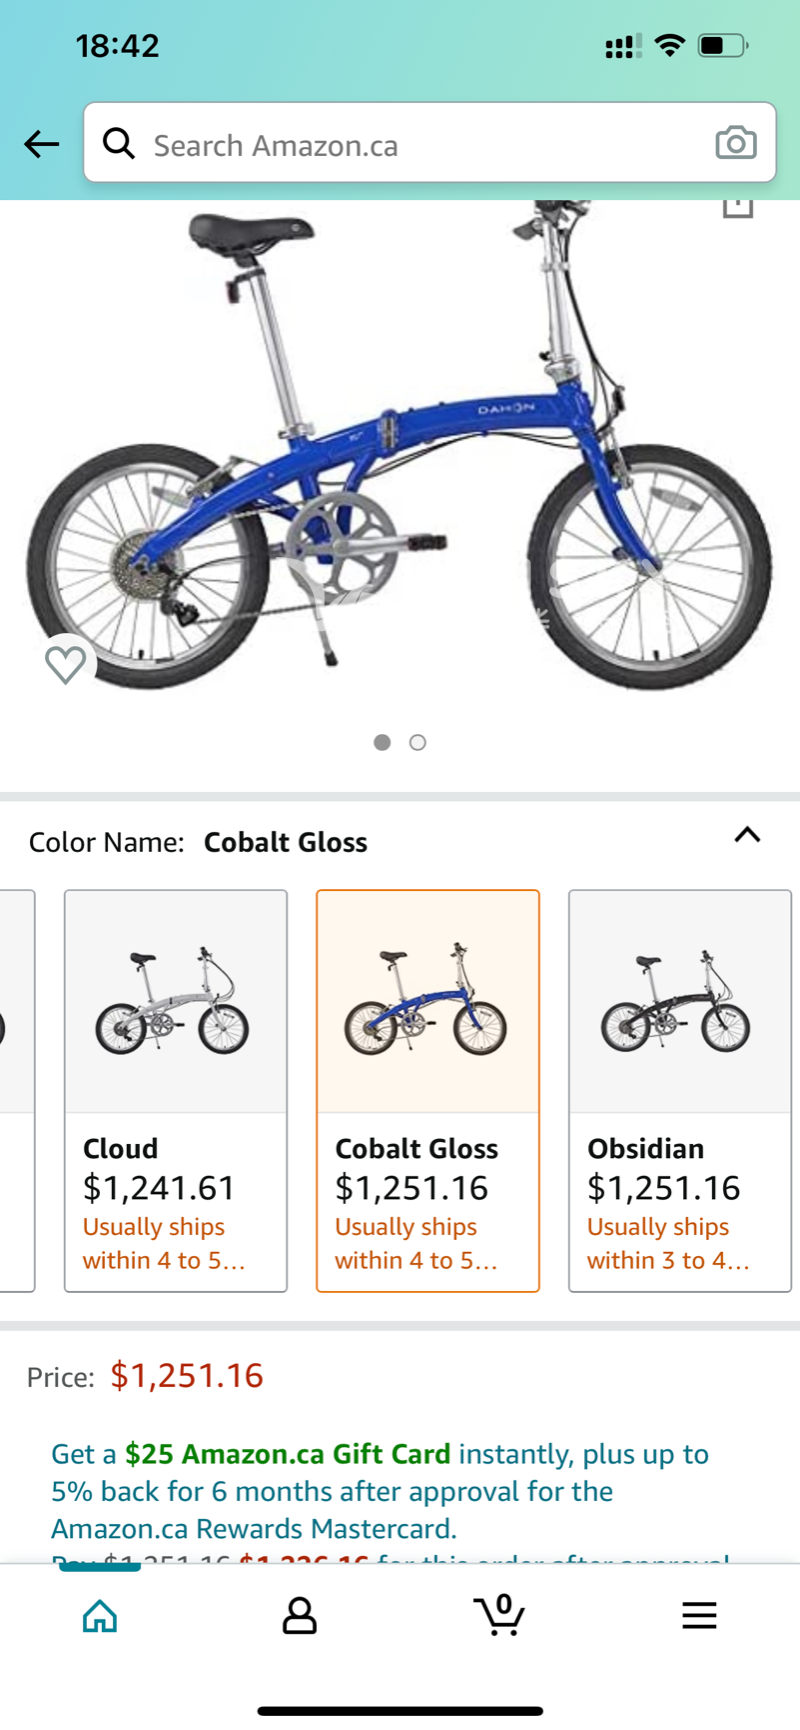The height and width of the screenshot is (1730, 800).
Task: Tap the search magnifier icon
Action: point(119,144)
